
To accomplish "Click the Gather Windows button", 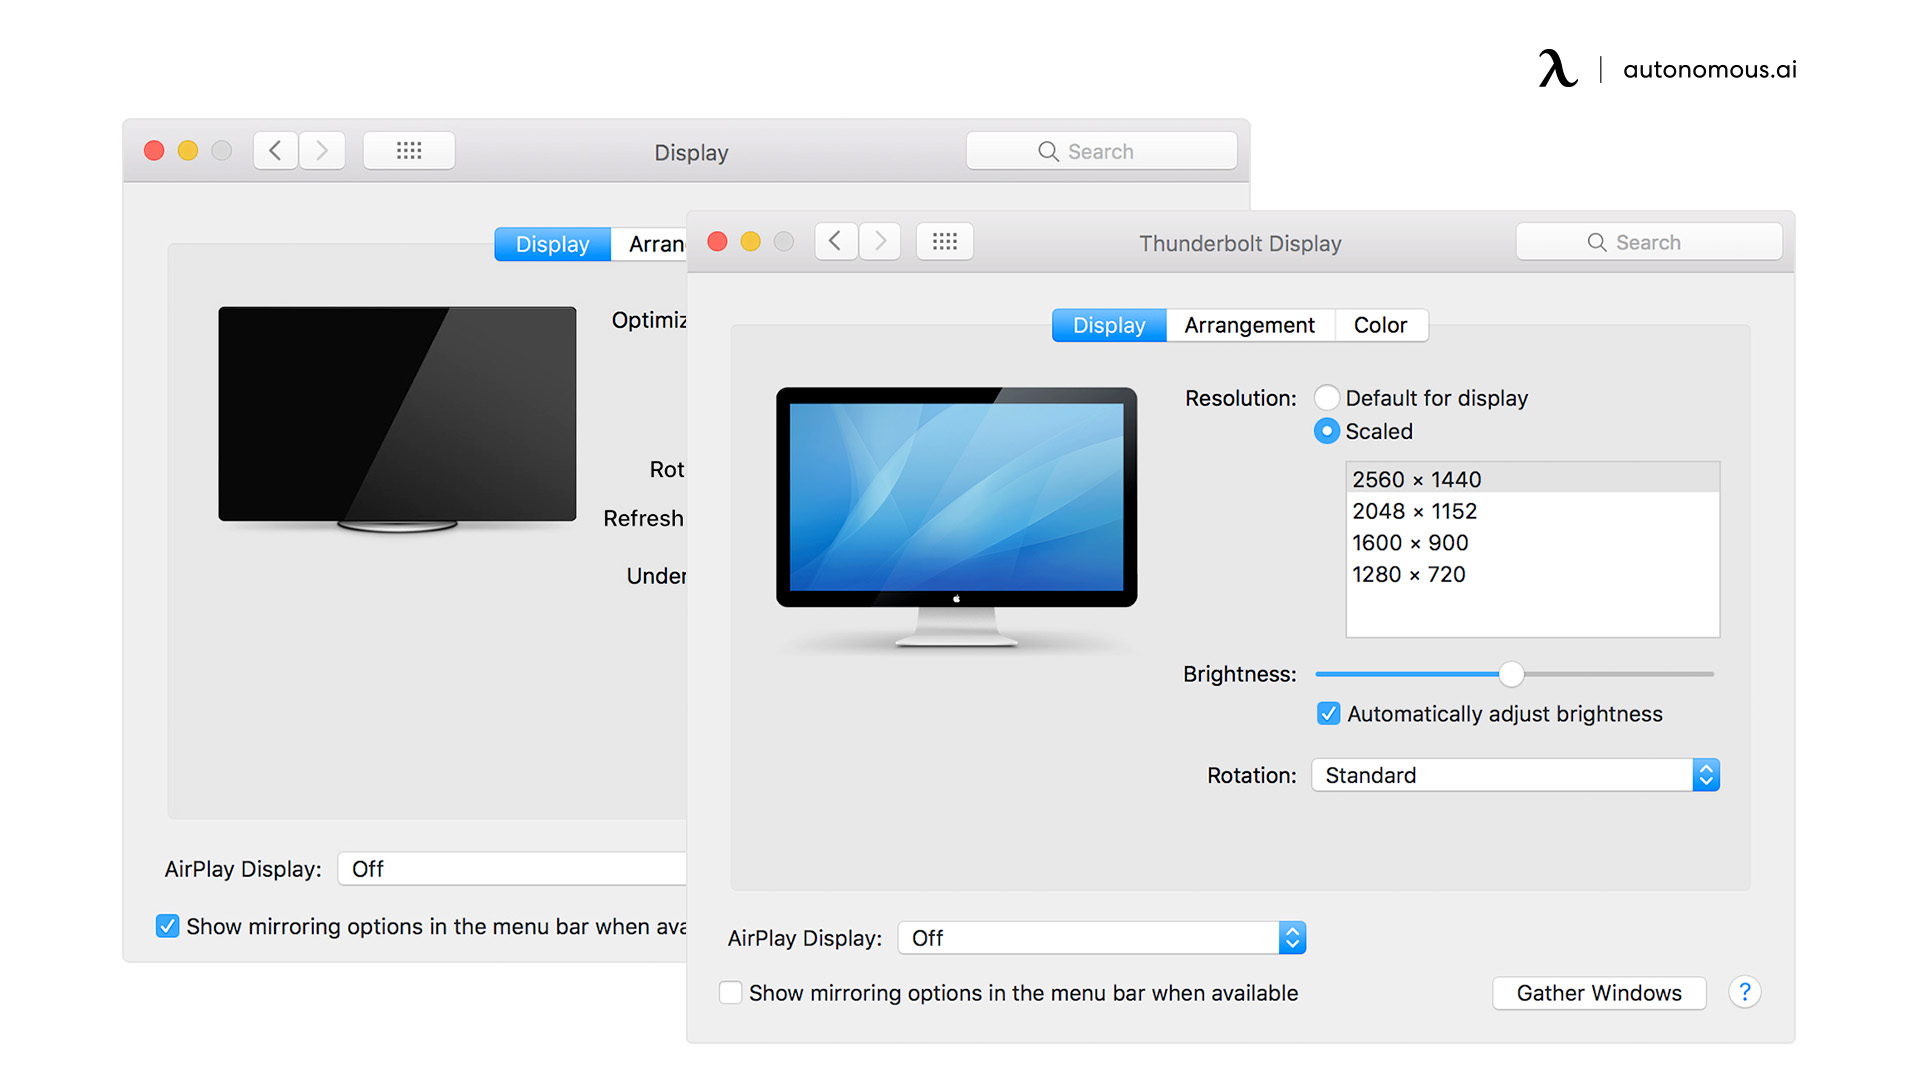I will coord(1598,993).
